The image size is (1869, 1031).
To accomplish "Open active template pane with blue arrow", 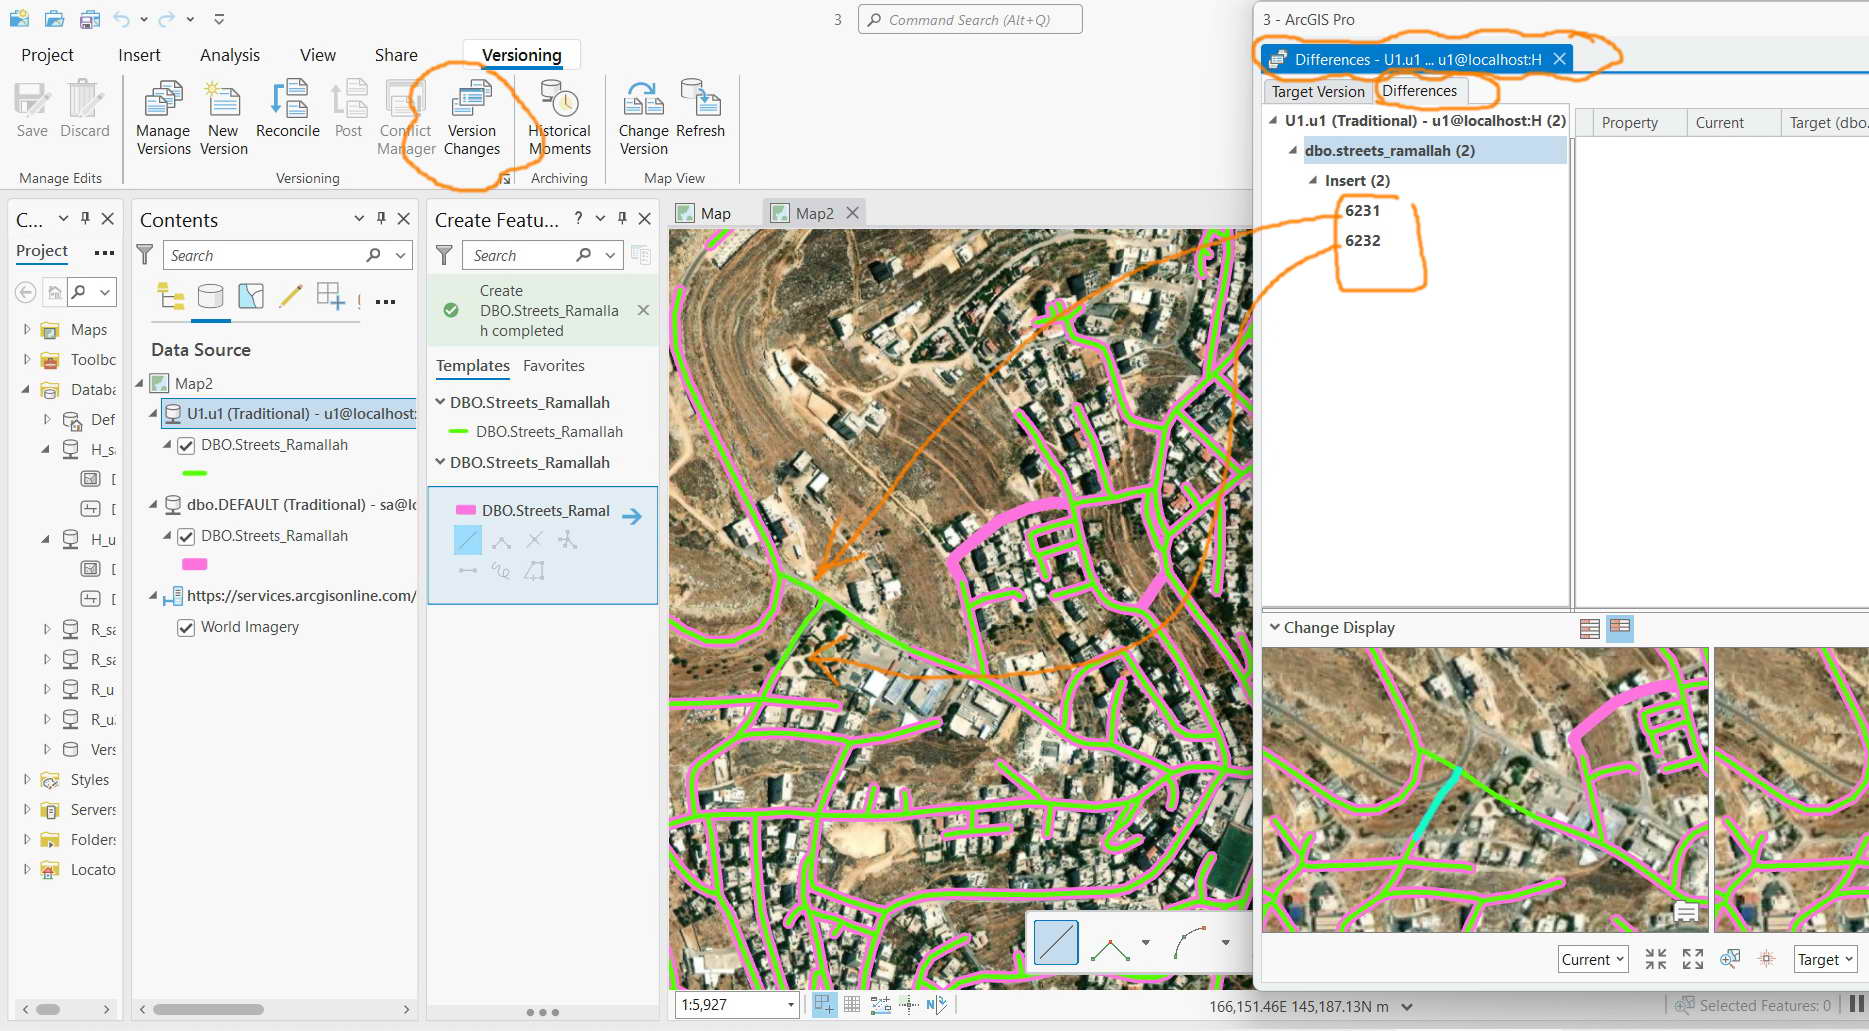I will pos(632,516).
